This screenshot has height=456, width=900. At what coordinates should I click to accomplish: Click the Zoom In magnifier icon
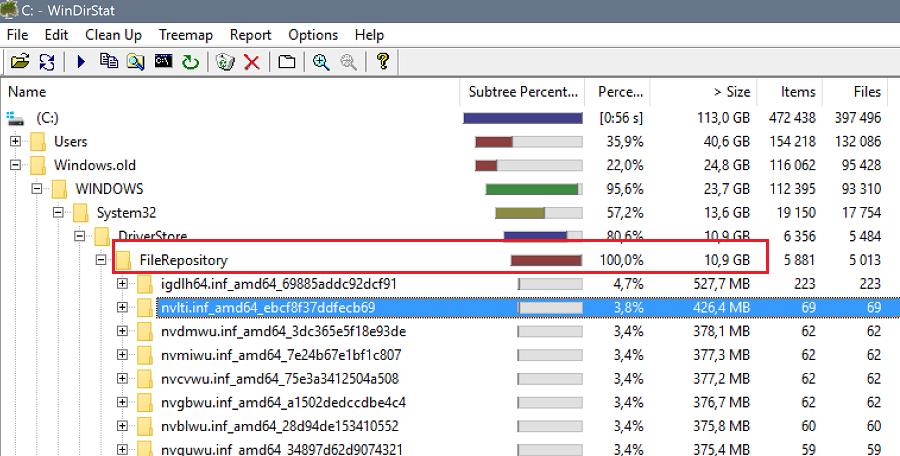[x=321, y=62]
